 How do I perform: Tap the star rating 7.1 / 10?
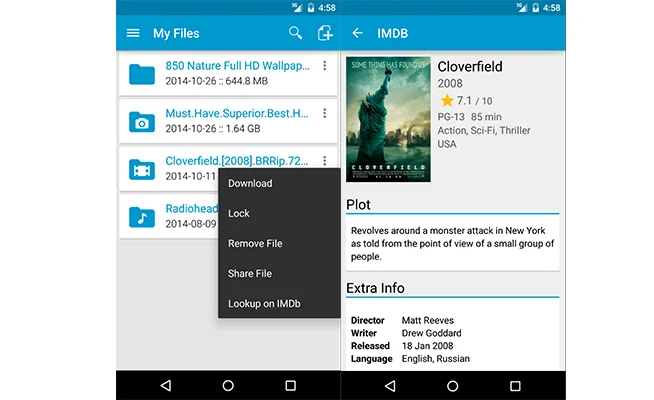pos(466,101)
